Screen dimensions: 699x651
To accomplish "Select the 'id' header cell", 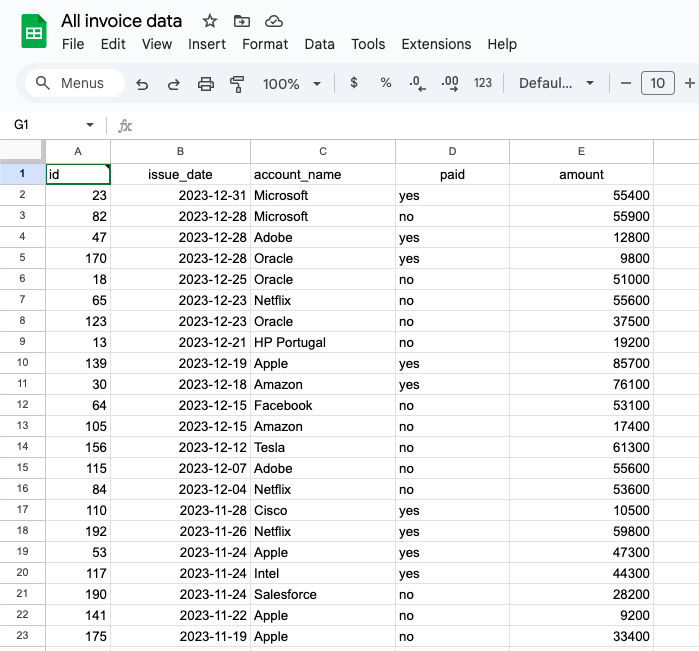I will [78, 174].
